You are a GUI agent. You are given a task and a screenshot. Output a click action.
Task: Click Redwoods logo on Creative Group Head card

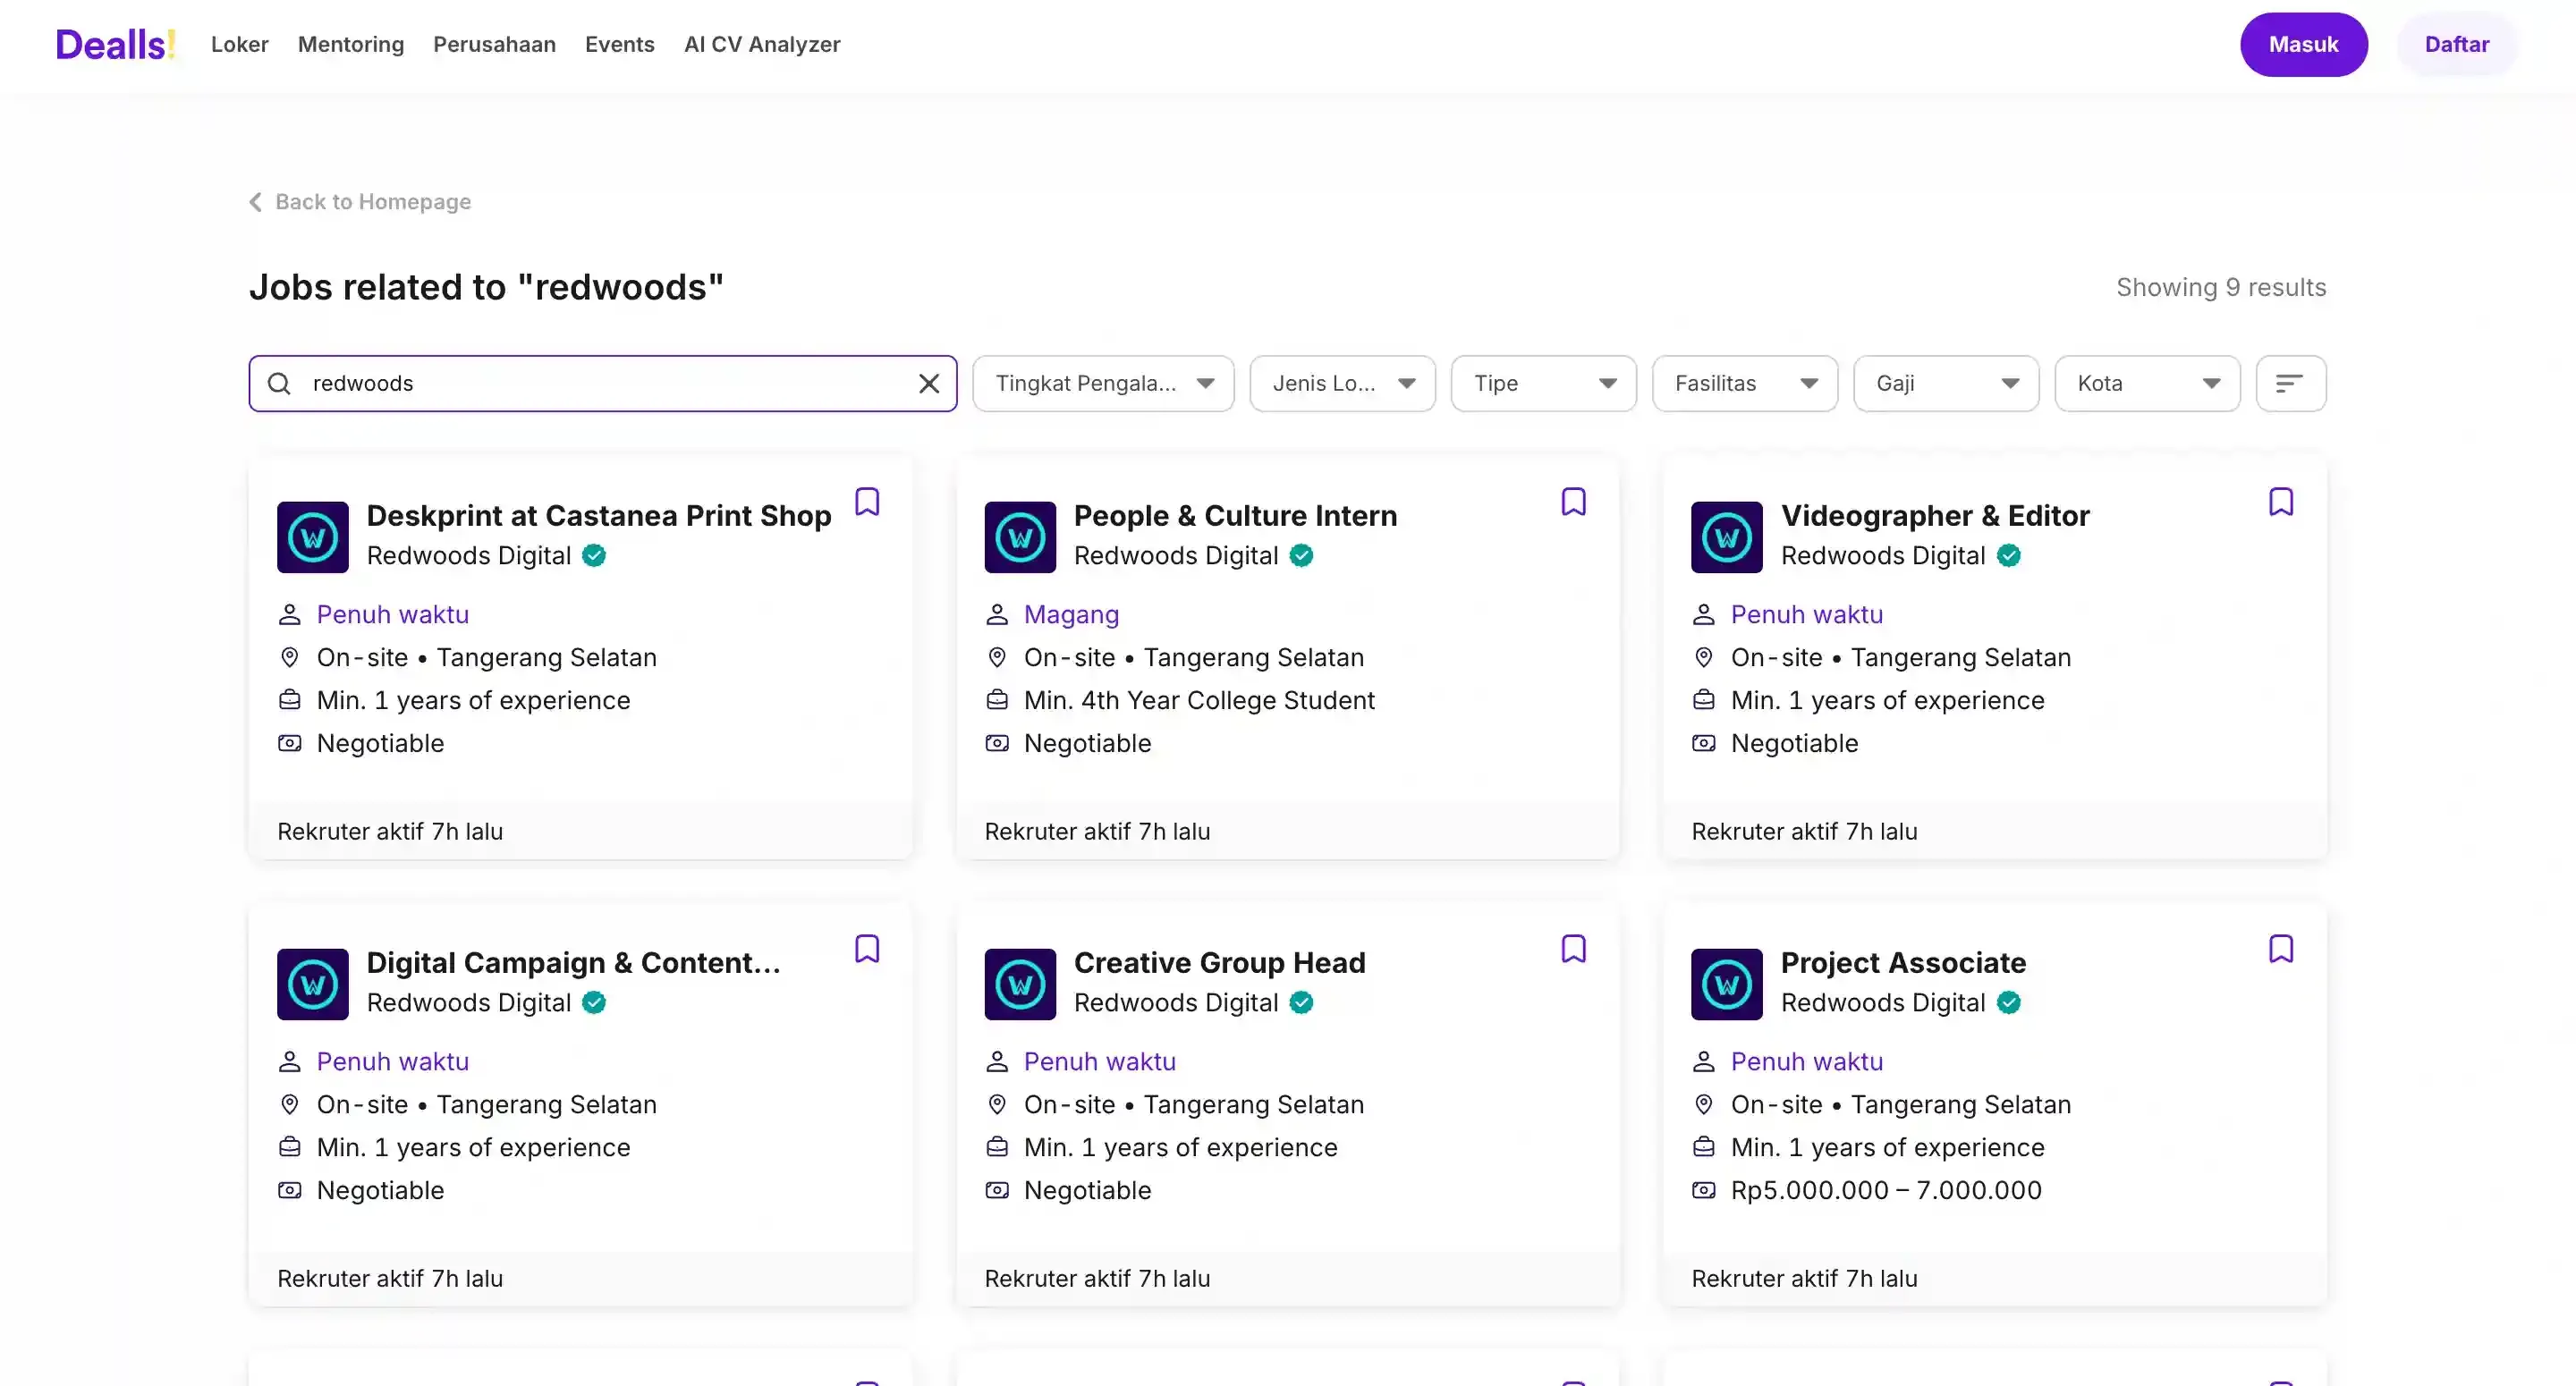click(x=1020, y=984)
